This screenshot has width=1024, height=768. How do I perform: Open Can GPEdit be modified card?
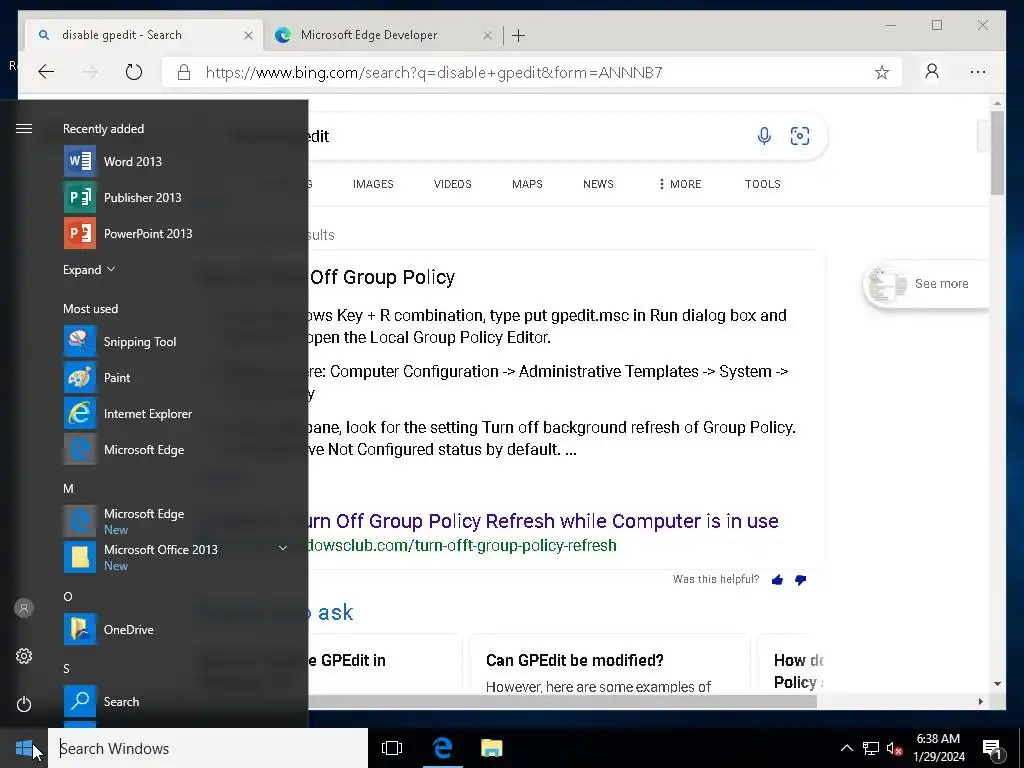610,662
